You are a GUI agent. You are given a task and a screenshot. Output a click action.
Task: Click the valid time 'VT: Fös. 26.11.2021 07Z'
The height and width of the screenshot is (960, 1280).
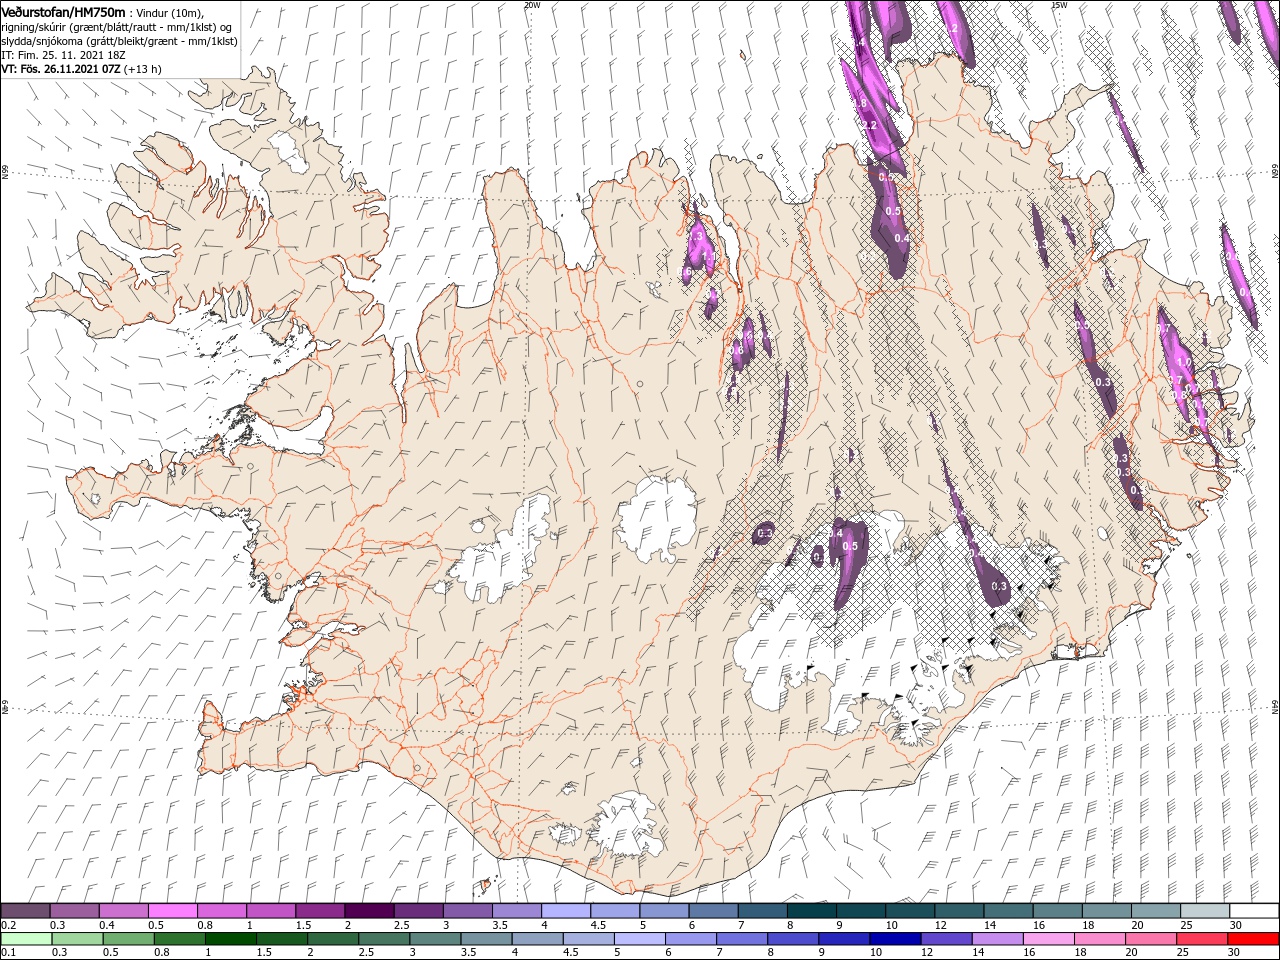[x=62, y=69]
